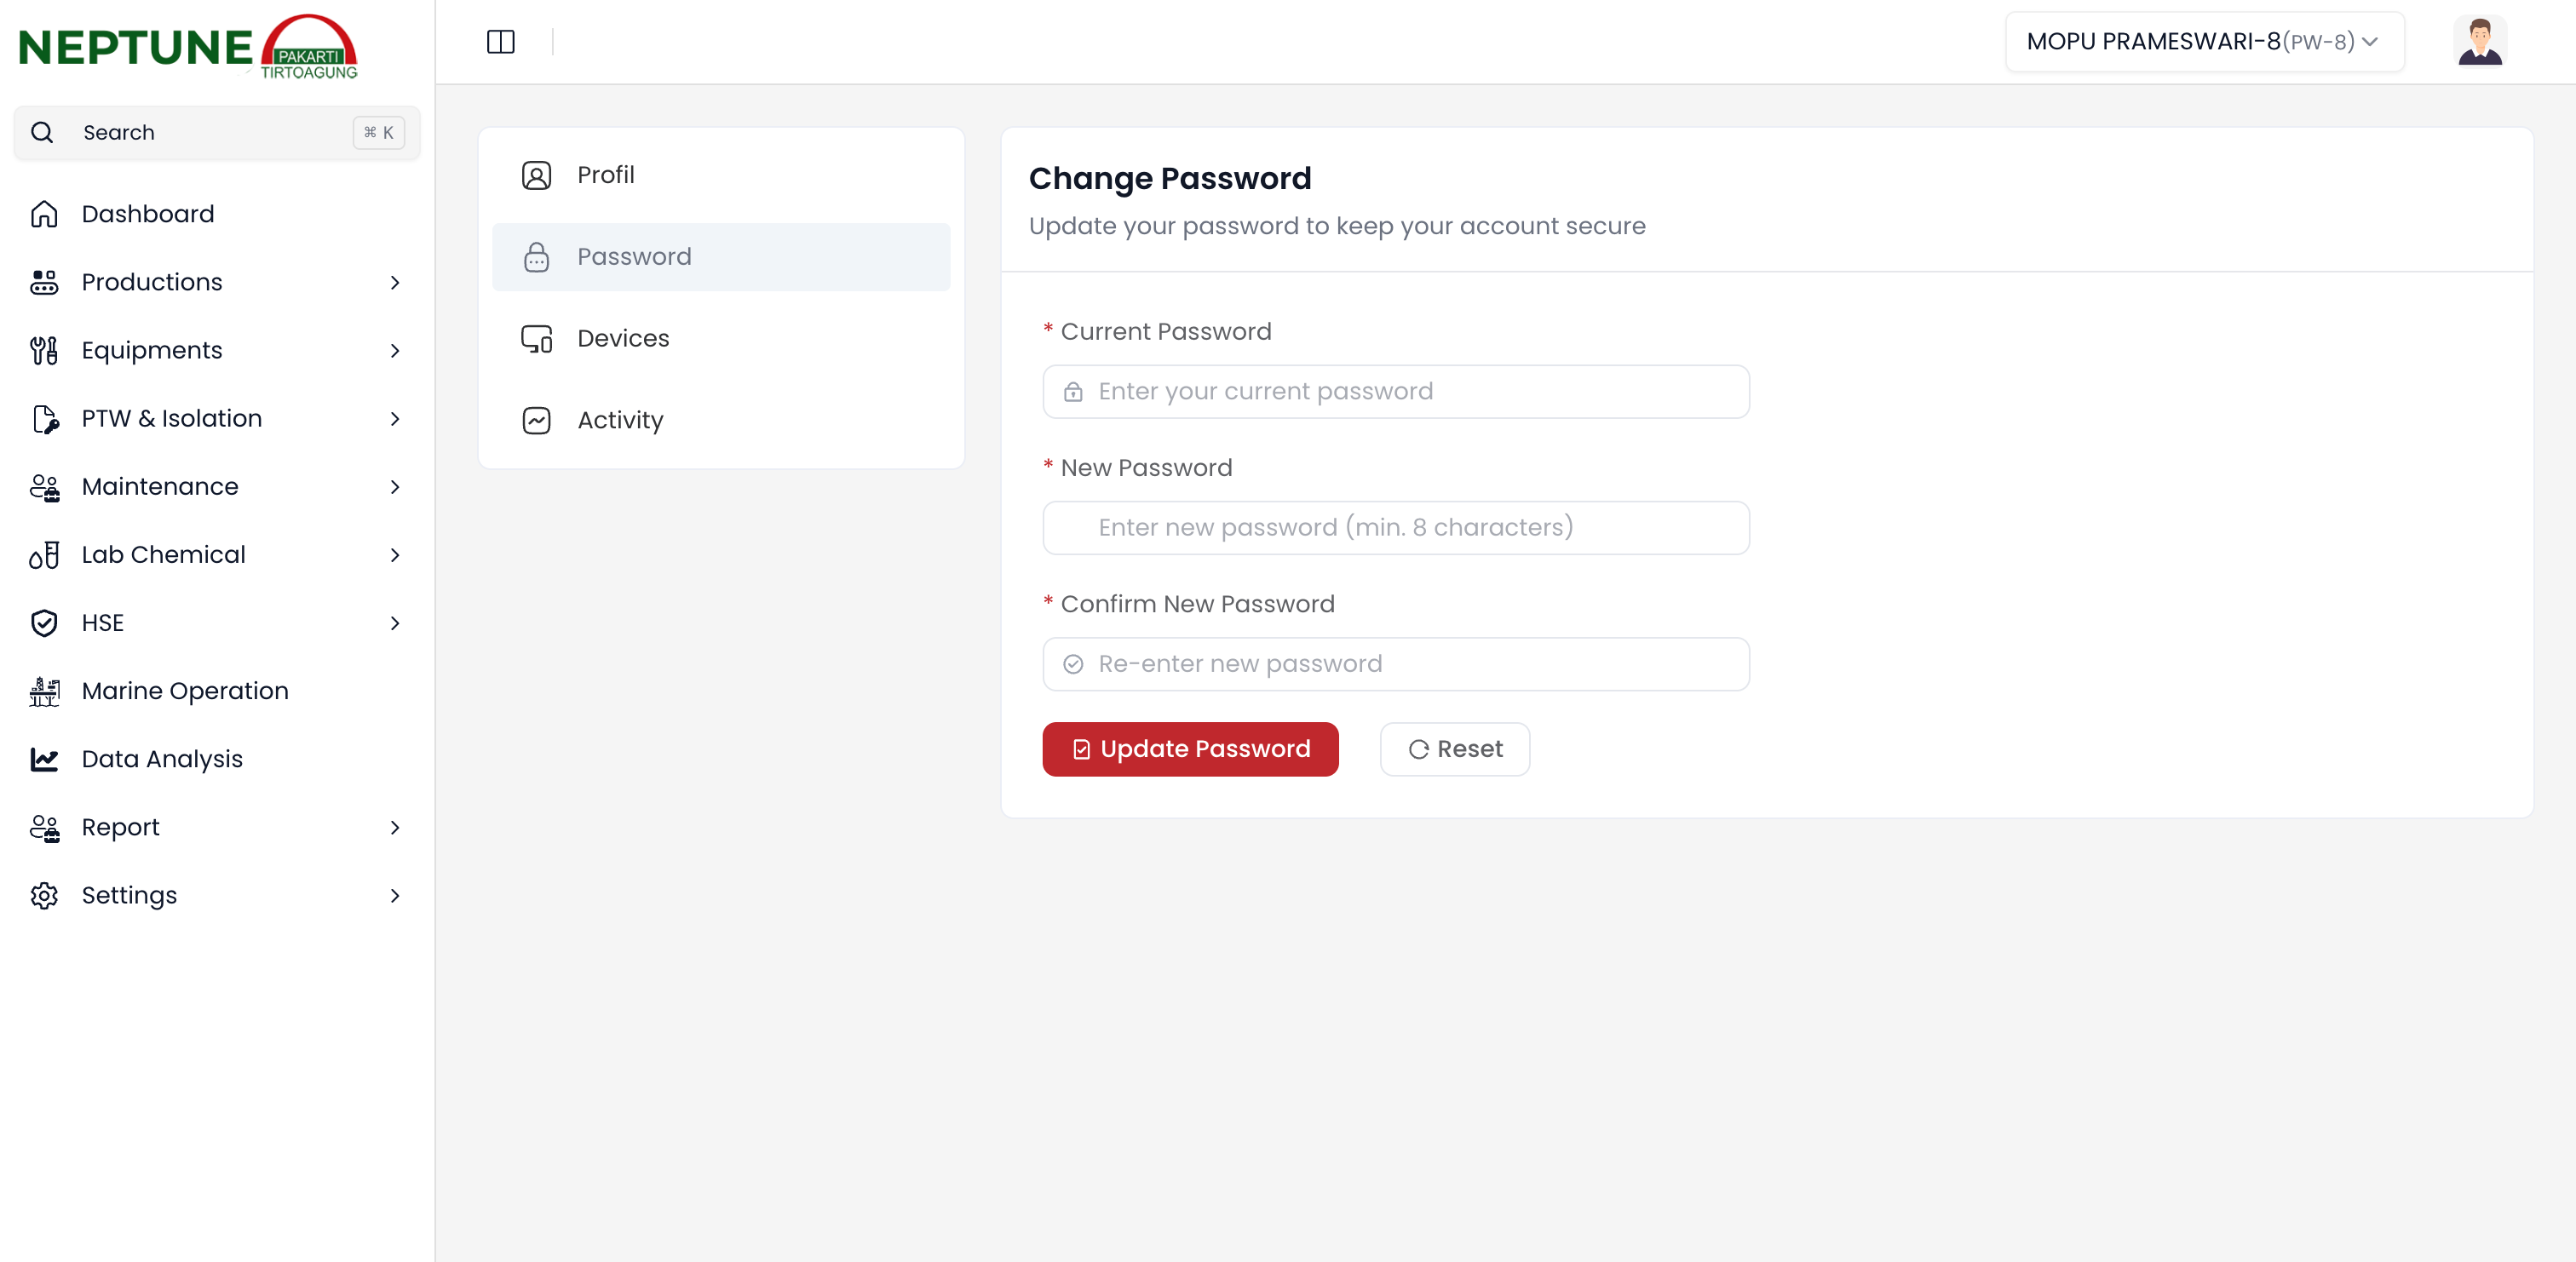Viewport: 2576px width, 1262px height.
Task: Click the Reset button
Action: tap(1454, 748)
